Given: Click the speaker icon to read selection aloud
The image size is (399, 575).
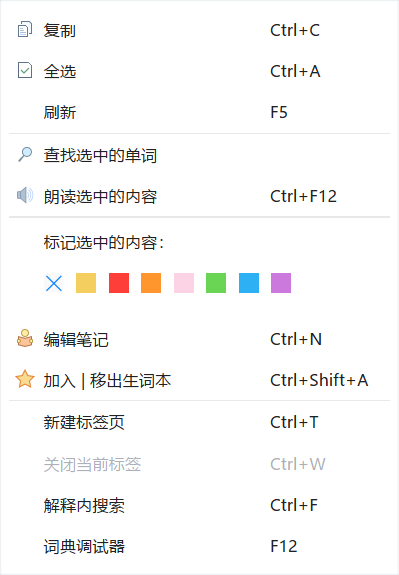Looking at the screenshot, I should tap(25, 195).
